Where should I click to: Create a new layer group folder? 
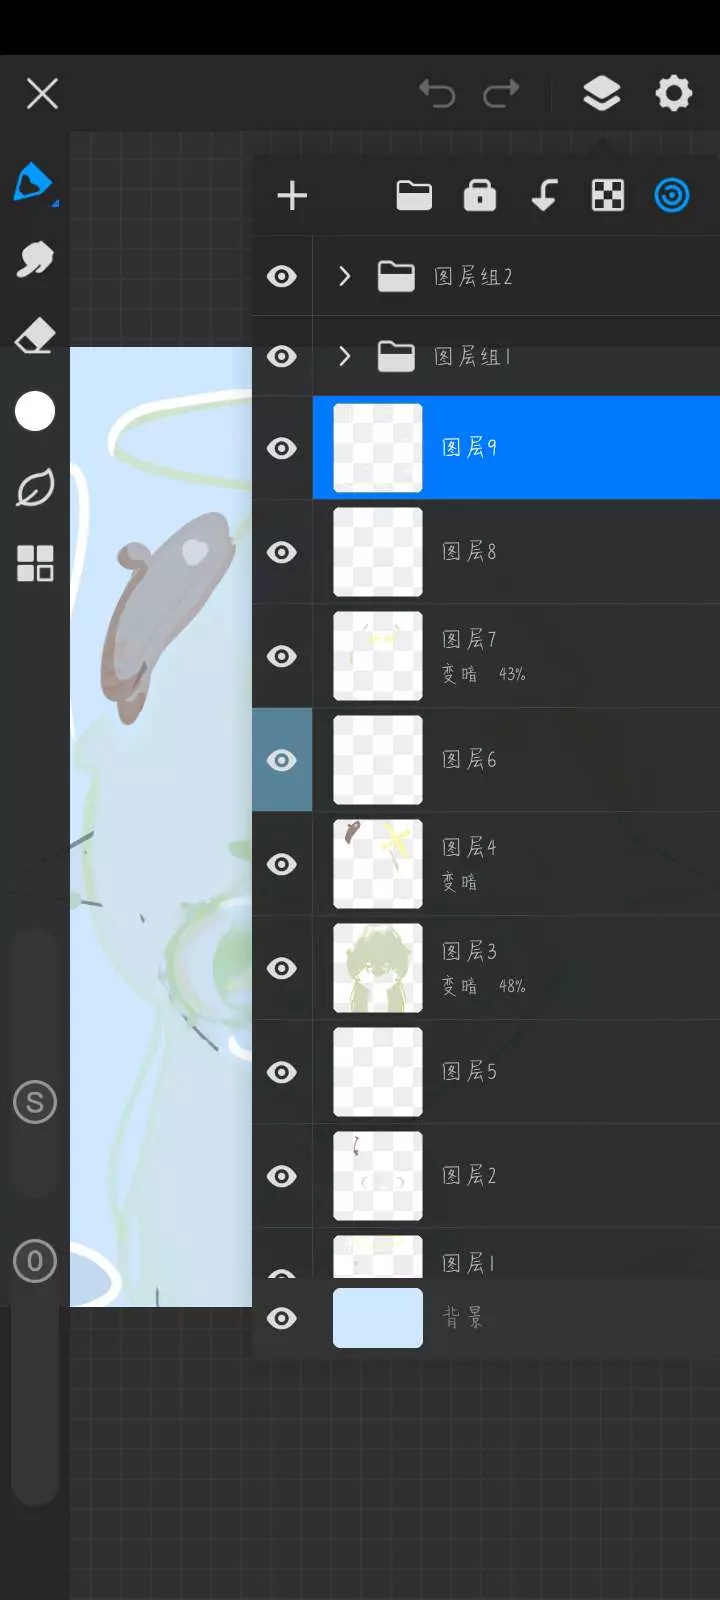(414, 195)
